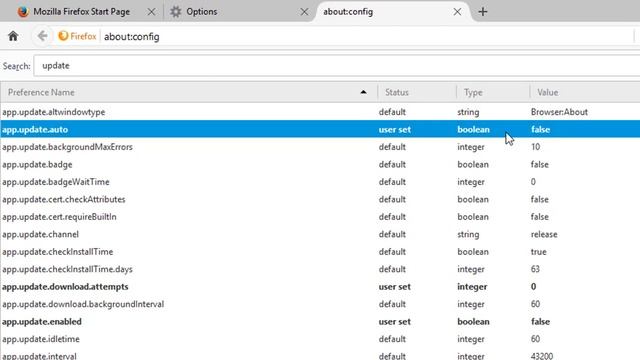640x360 pixels.
Task: Select the app.update.badge preference
Action: click(320, 164)
